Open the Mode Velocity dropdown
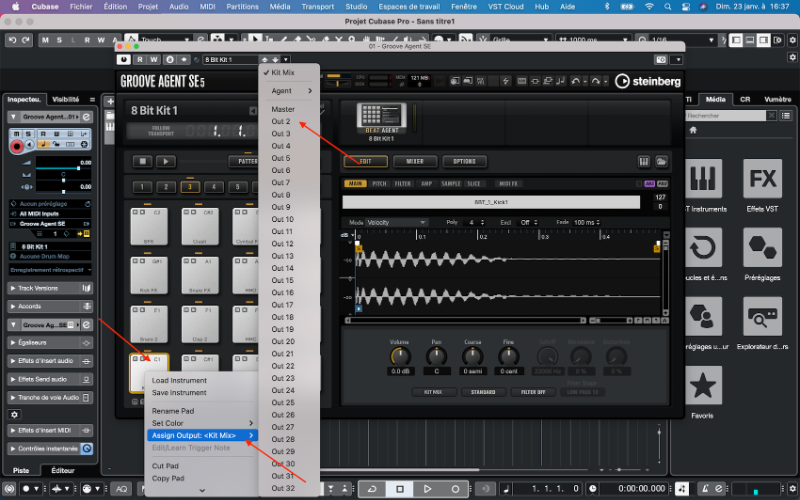This screenshot has width=800, height=500. (x=396, y=222)
